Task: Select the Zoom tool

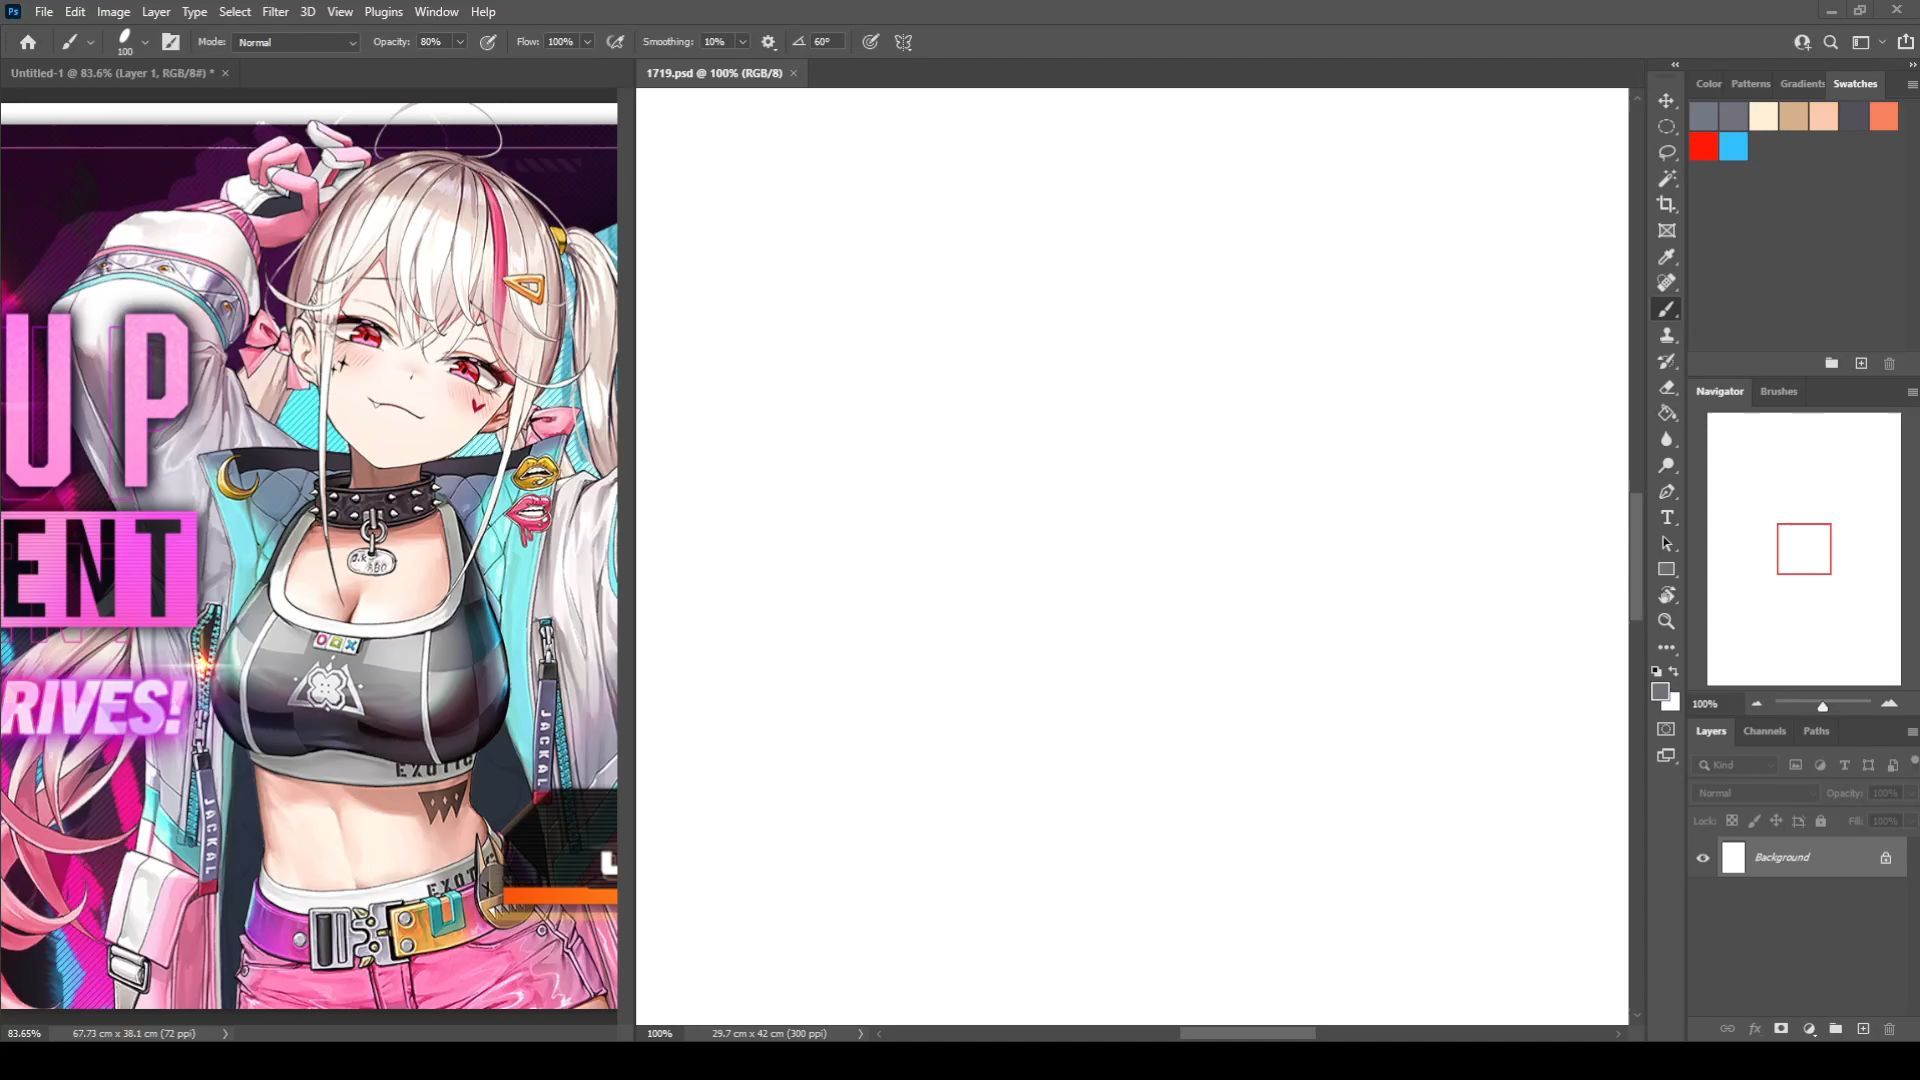Action: [x=1667, y=622]
